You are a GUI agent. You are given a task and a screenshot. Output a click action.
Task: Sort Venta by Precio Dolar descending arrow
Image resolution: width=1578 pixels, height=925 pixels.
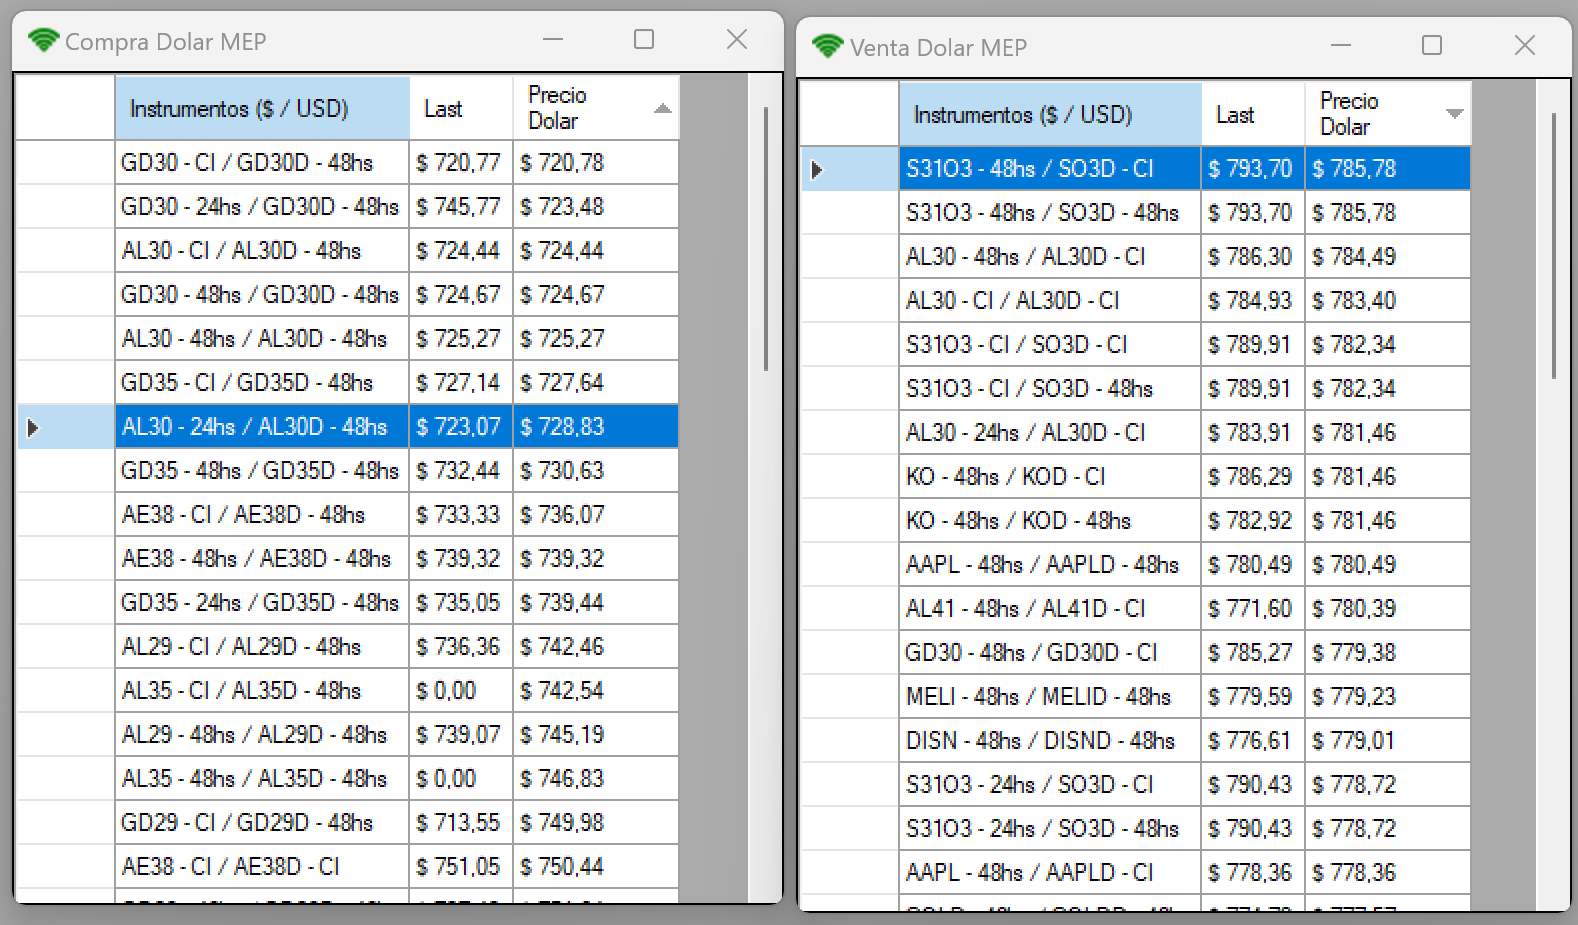[x=1455, y=114]
